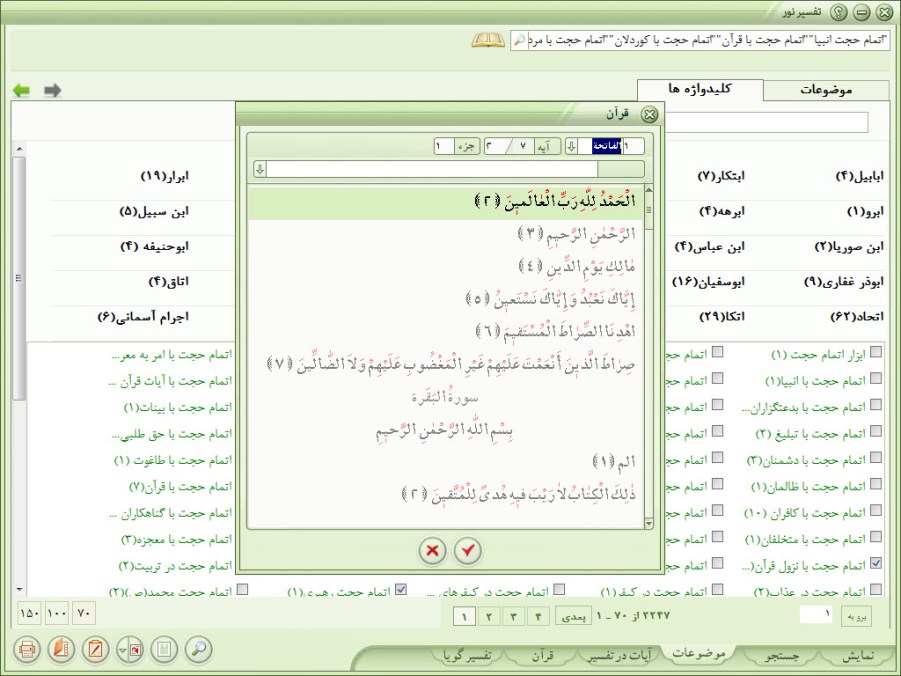Click the clipboard notes icon
Image resolution: width=901 pixels, height=676 pixels.
[95, 650]
